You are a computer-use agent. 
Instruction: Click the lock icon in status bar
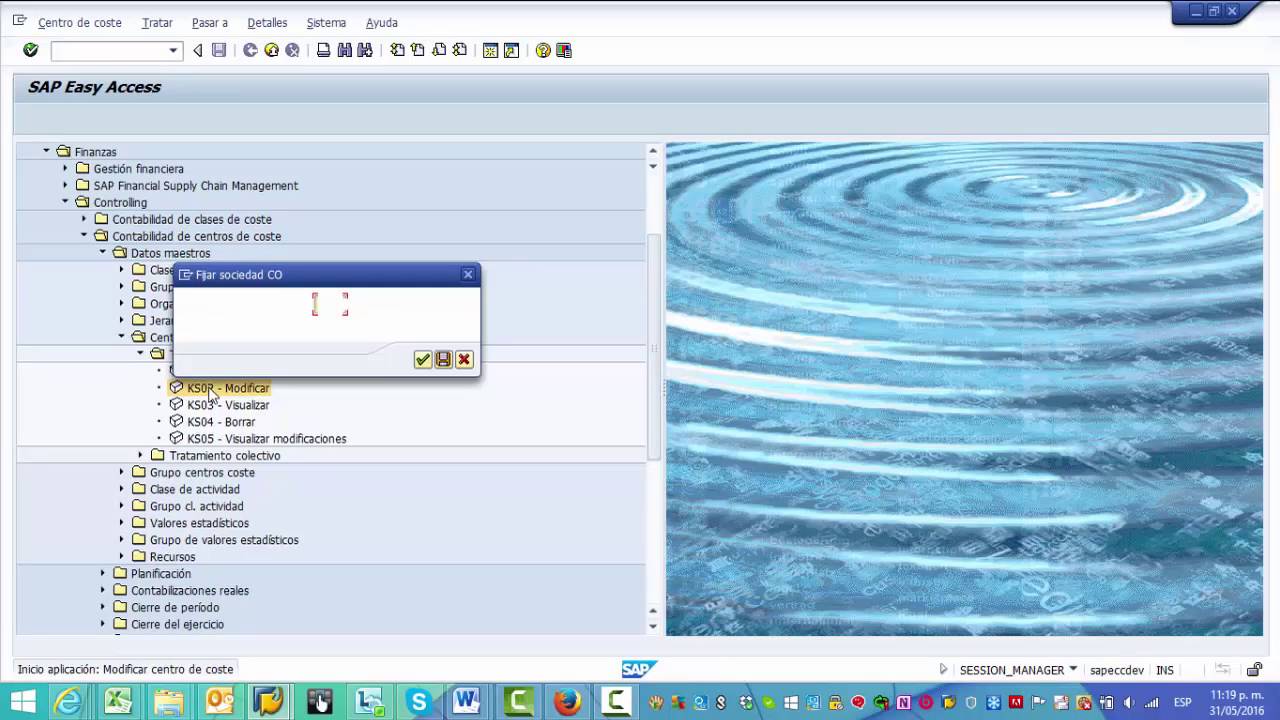(x=1254, y=669)
